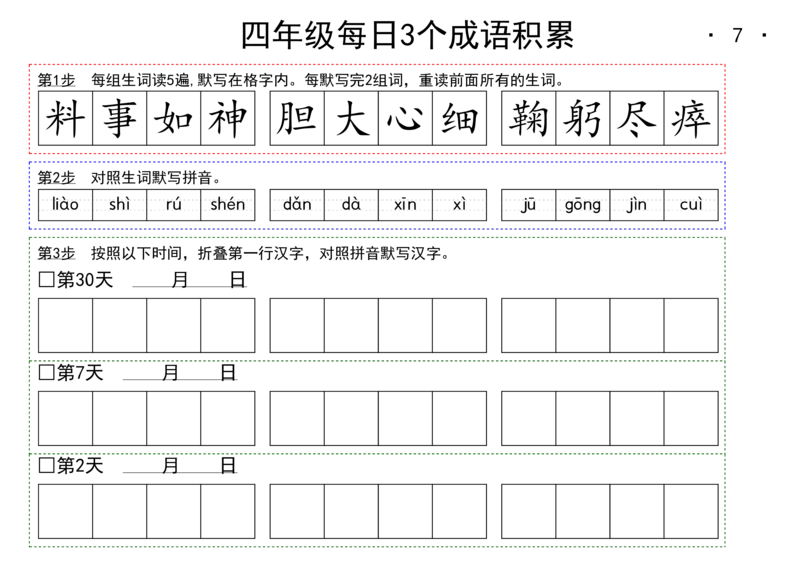800x566 pixels.
Task: Select the 第1步 step label
Action: [x=57, y=80]
